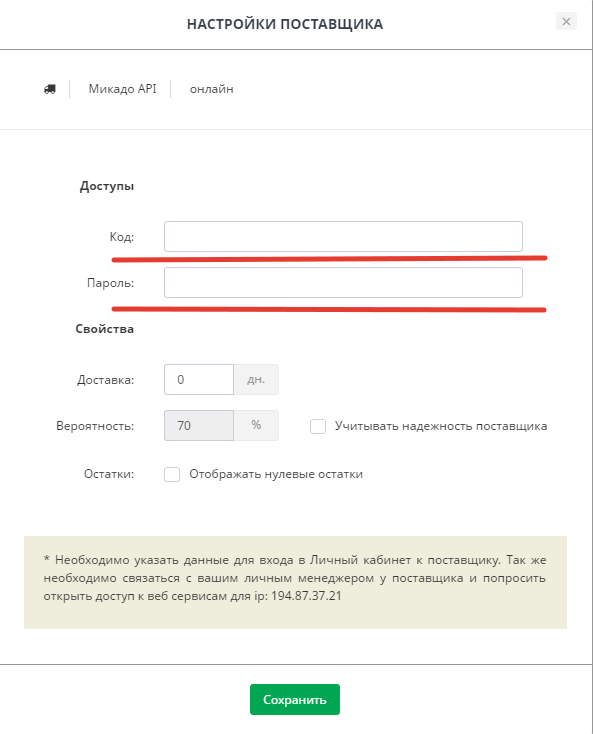Click the Код: field label
Screen dimensions: 593x734
[x=122, y=237]
